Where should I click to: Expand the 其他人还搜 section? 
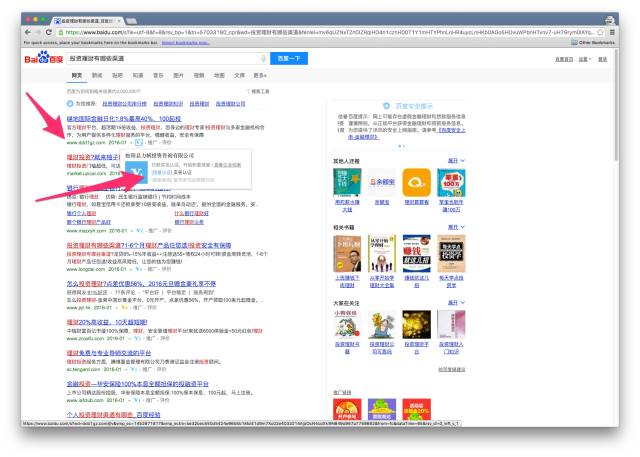456,161
